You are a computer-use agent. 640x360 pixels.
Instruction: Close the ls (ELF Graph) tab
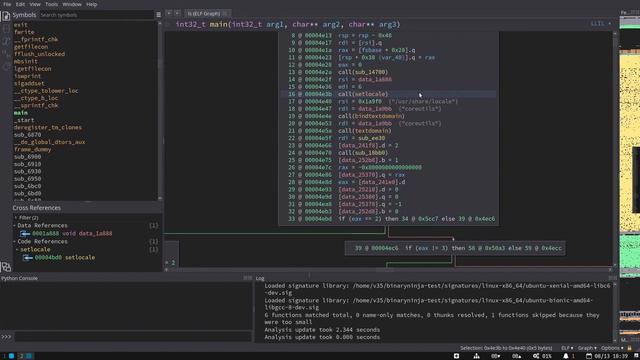coord(225,13)
